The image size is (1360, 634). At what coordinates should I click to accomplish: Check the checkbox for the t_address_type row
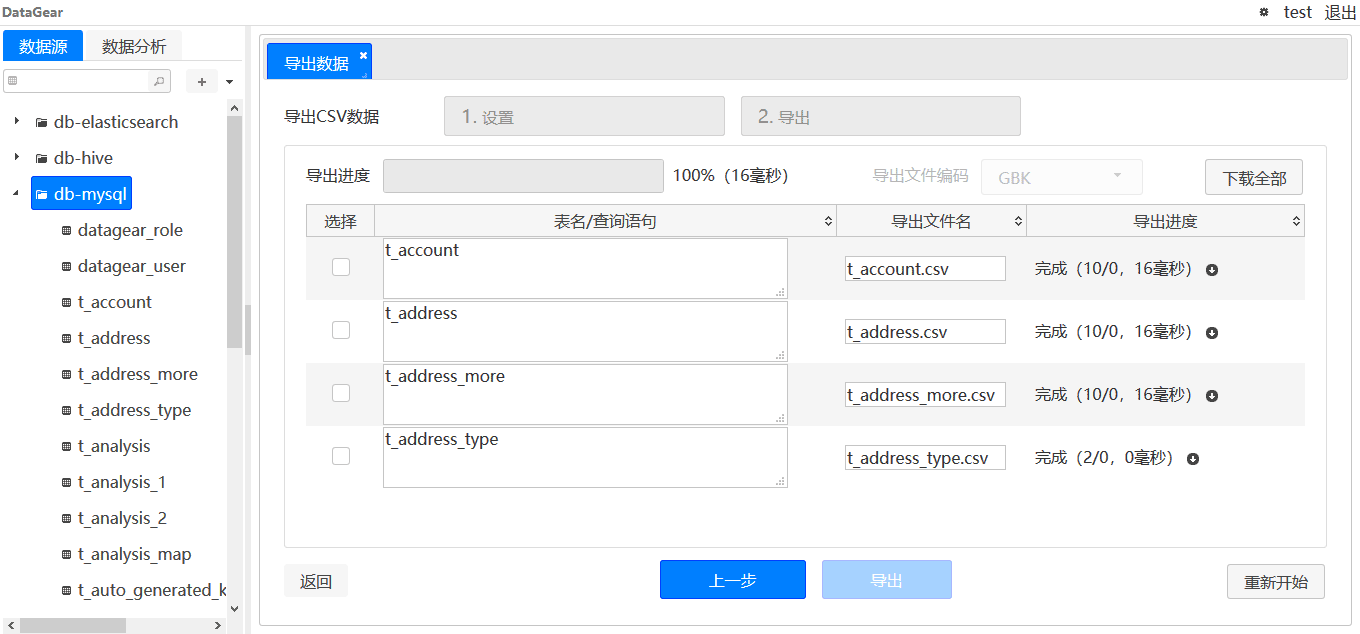click(x=340, y=455)
